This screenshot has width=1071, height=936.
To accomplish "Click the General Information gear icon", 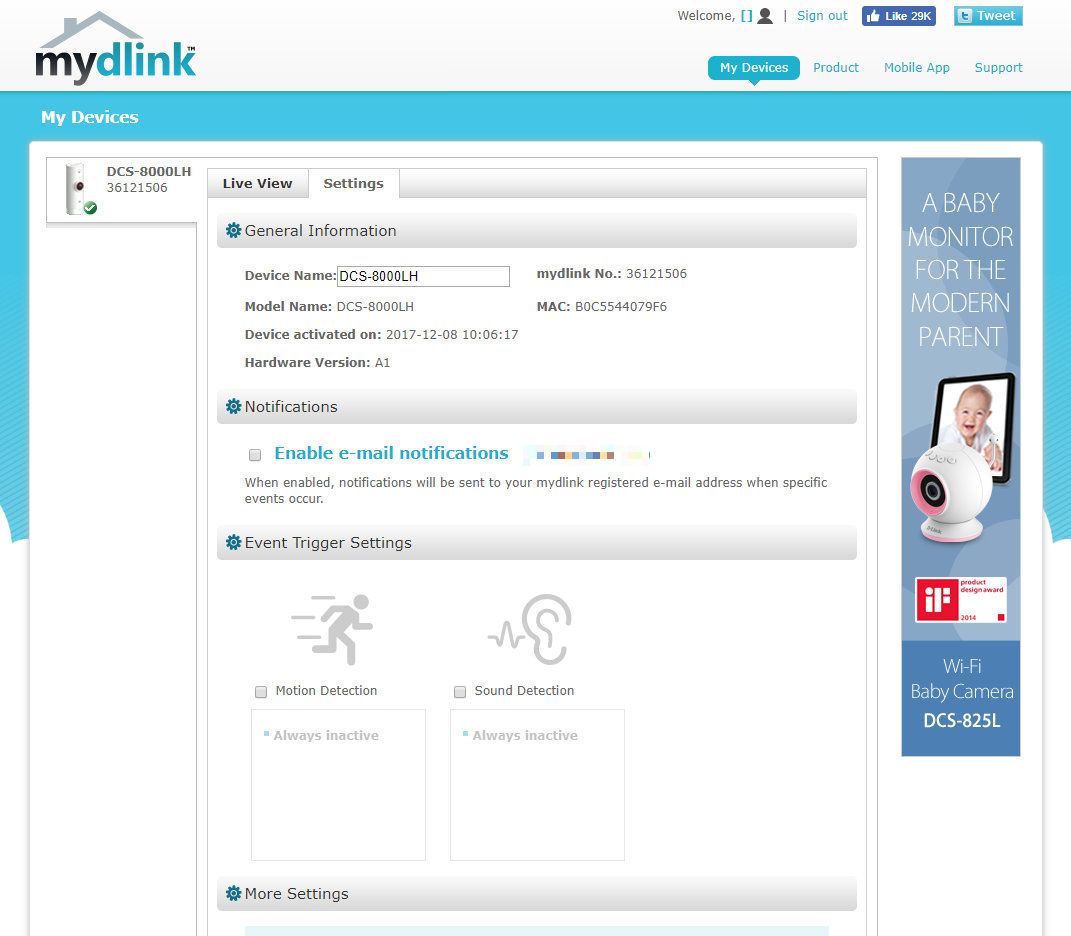I will click(x=233, y=230).
